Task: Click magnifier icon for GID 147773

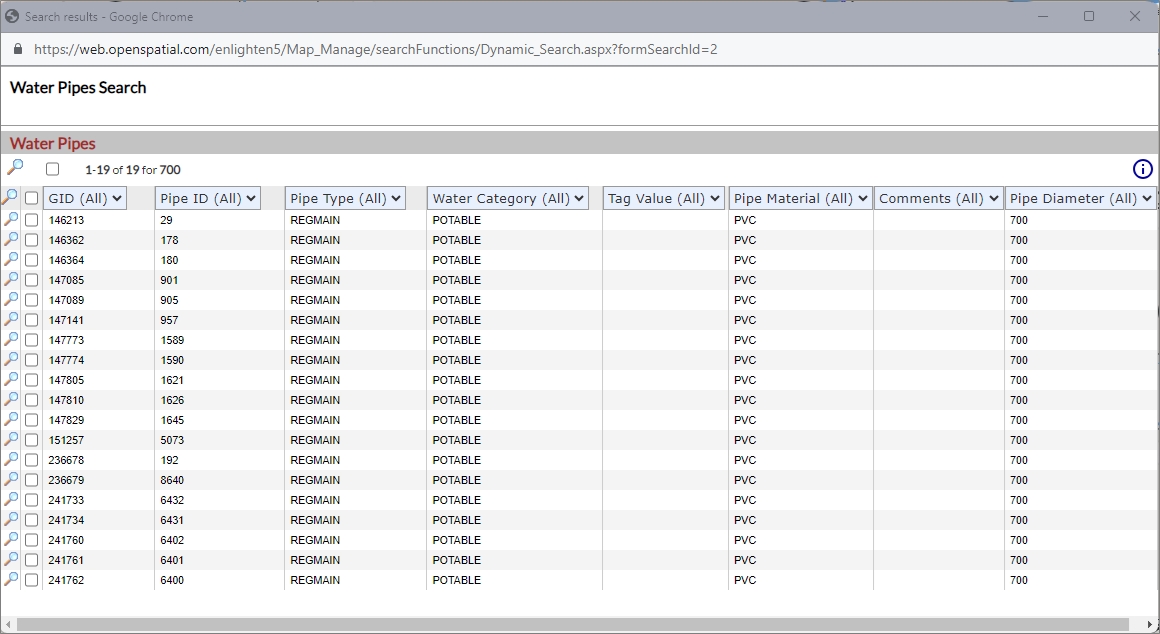Action: [11, 339]
